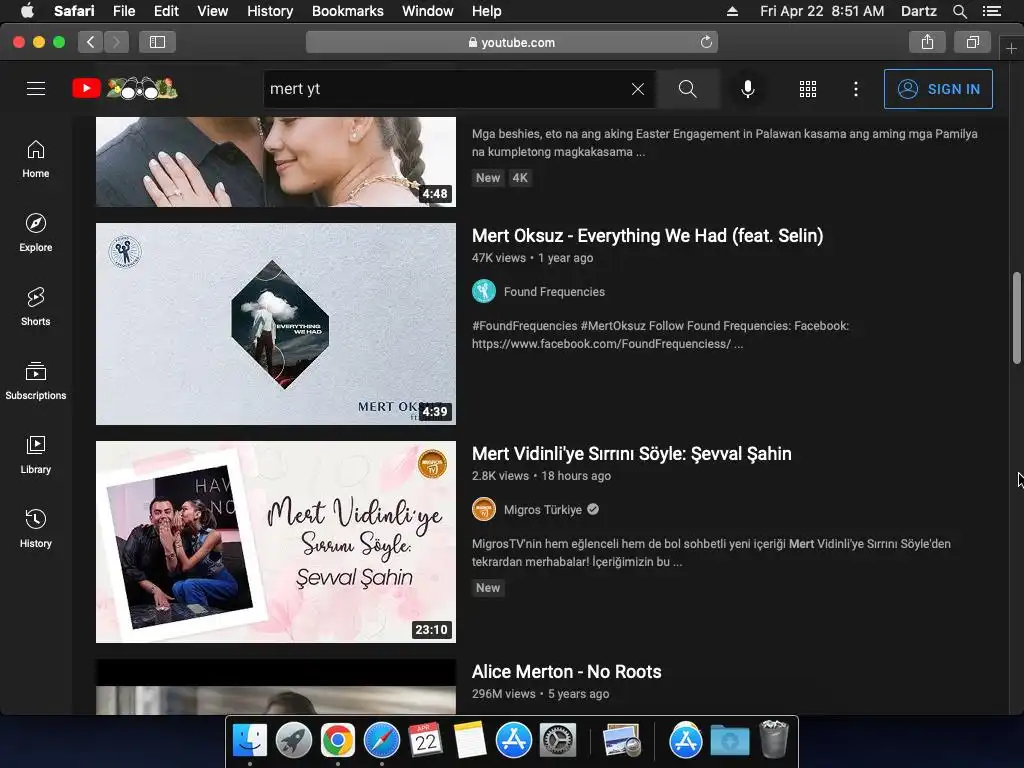This screenshot has width=1024, height=768.
Task: Play the 4:48 engagement video thumbnail
Action: 276,162
